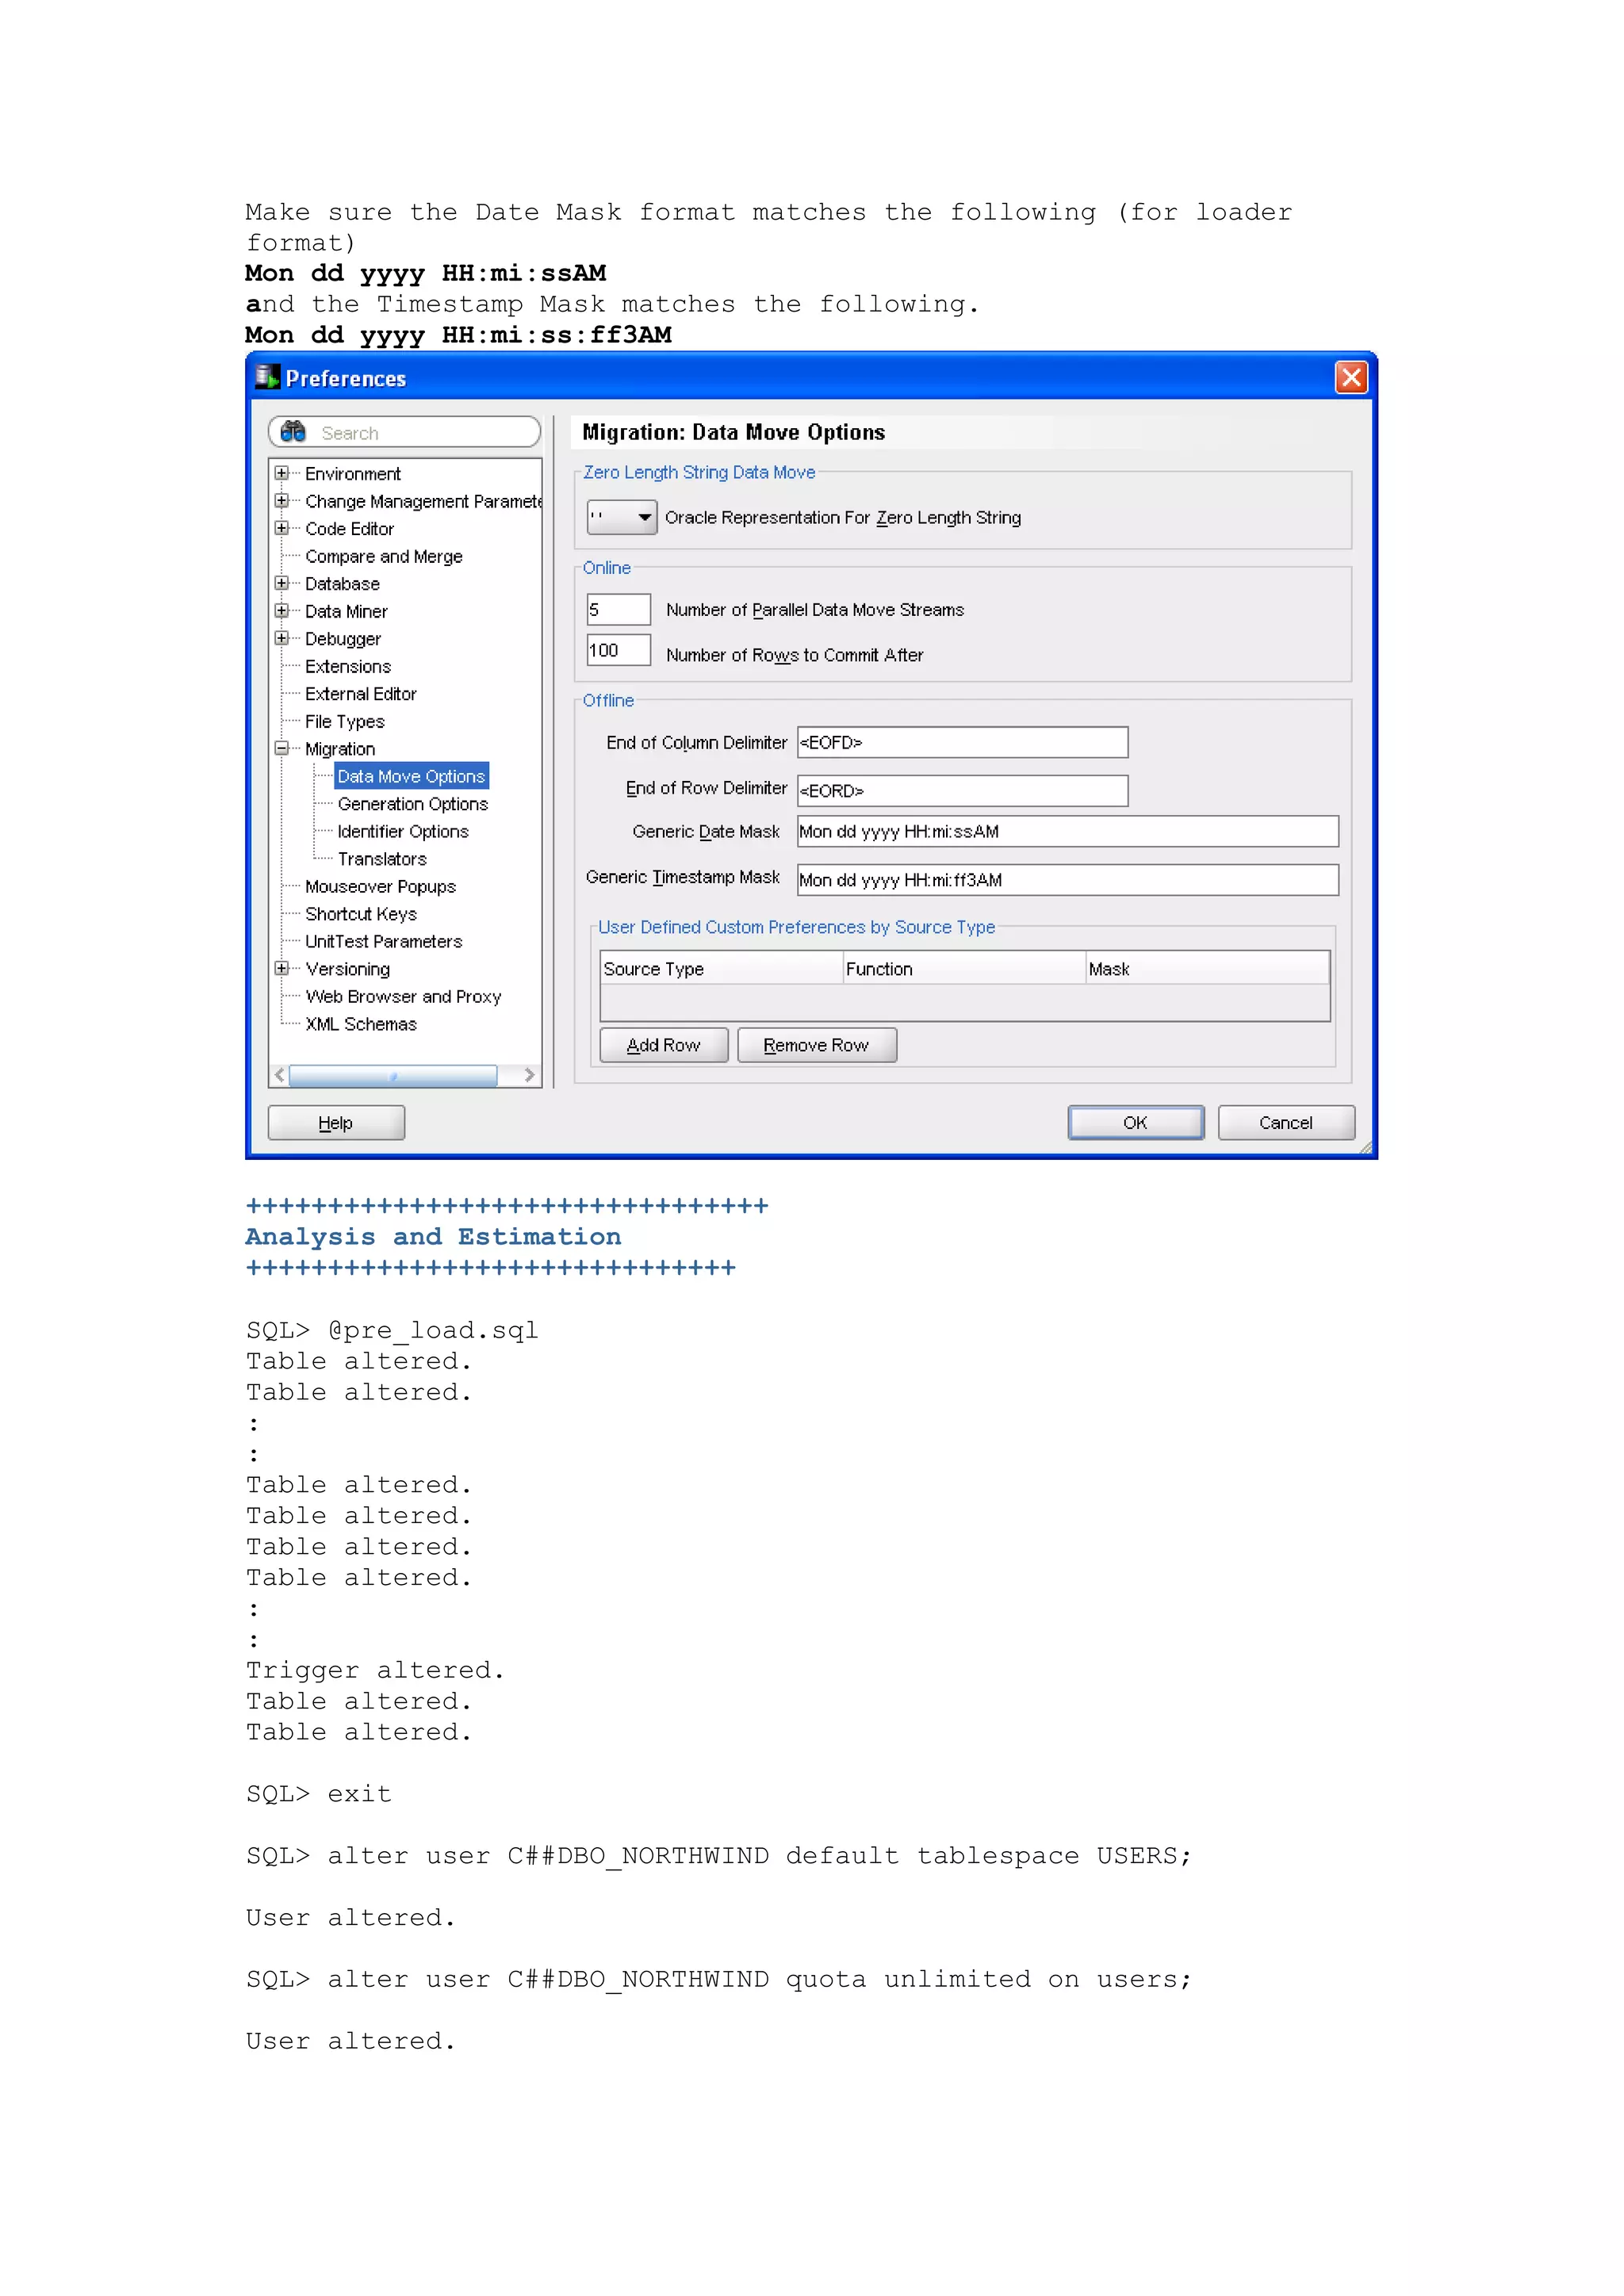Expand Change Management Parameters node
Viewport: 1624px width, 2296px height.
[282, 501]
